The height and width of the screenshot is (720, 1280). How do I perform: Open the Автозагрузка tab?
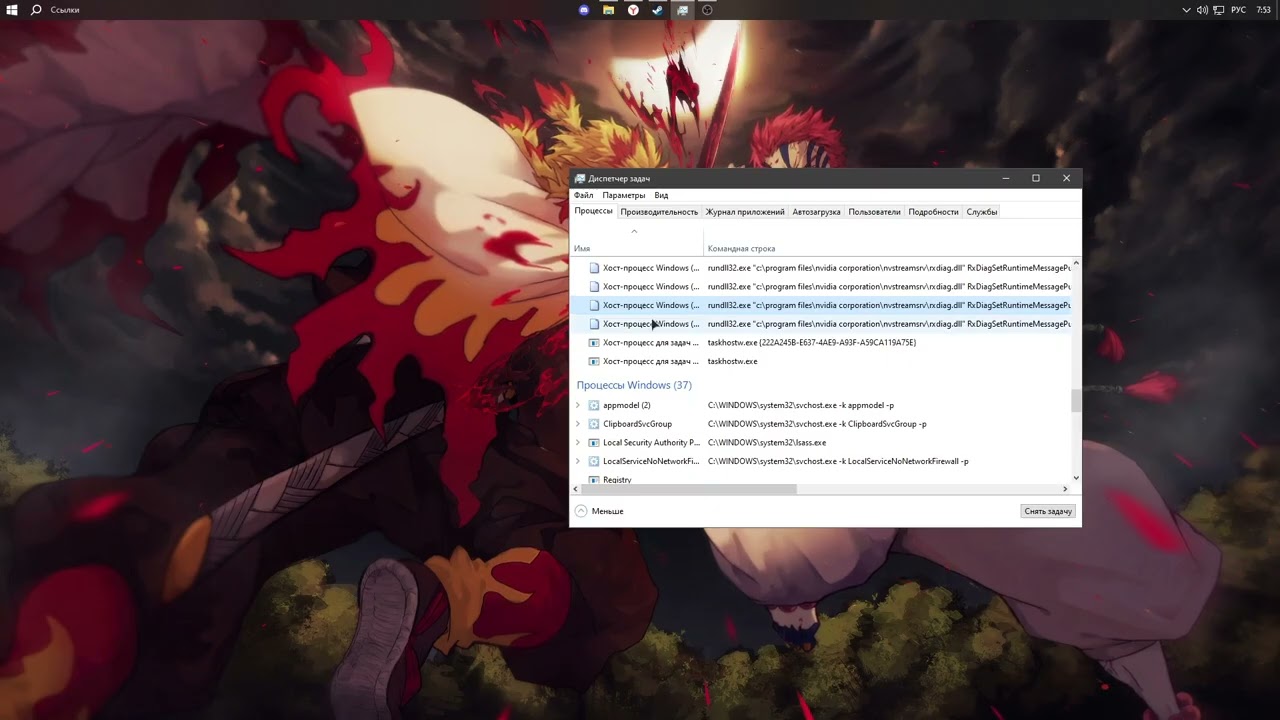[816, 212]
